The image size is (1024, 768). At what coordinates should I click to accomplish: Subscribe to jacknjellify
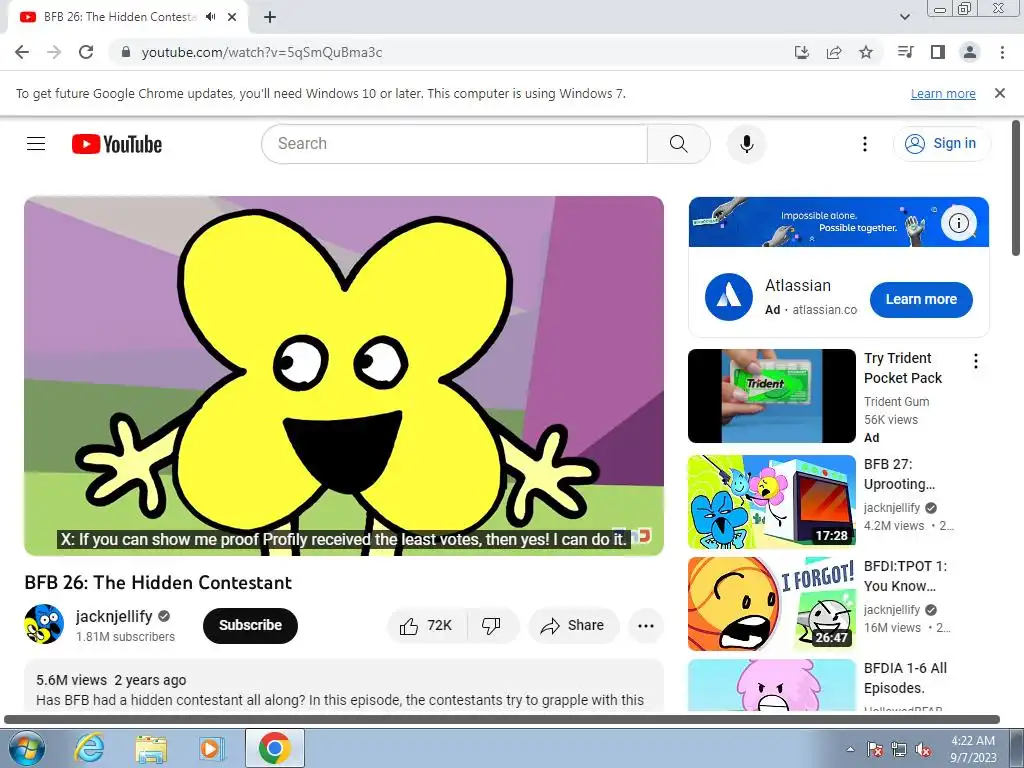[x=250, y=626]
